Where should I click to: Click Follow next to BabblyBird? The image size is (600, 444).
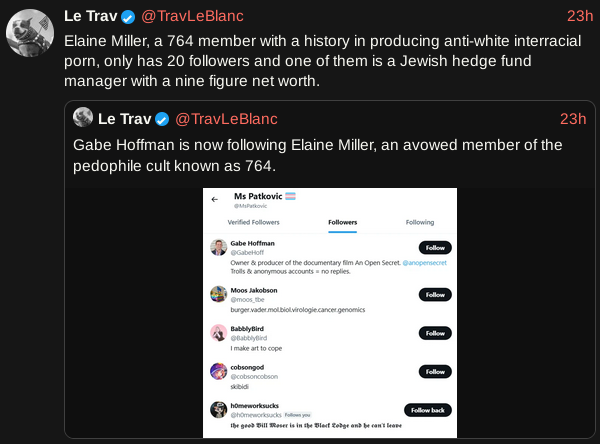434,333
